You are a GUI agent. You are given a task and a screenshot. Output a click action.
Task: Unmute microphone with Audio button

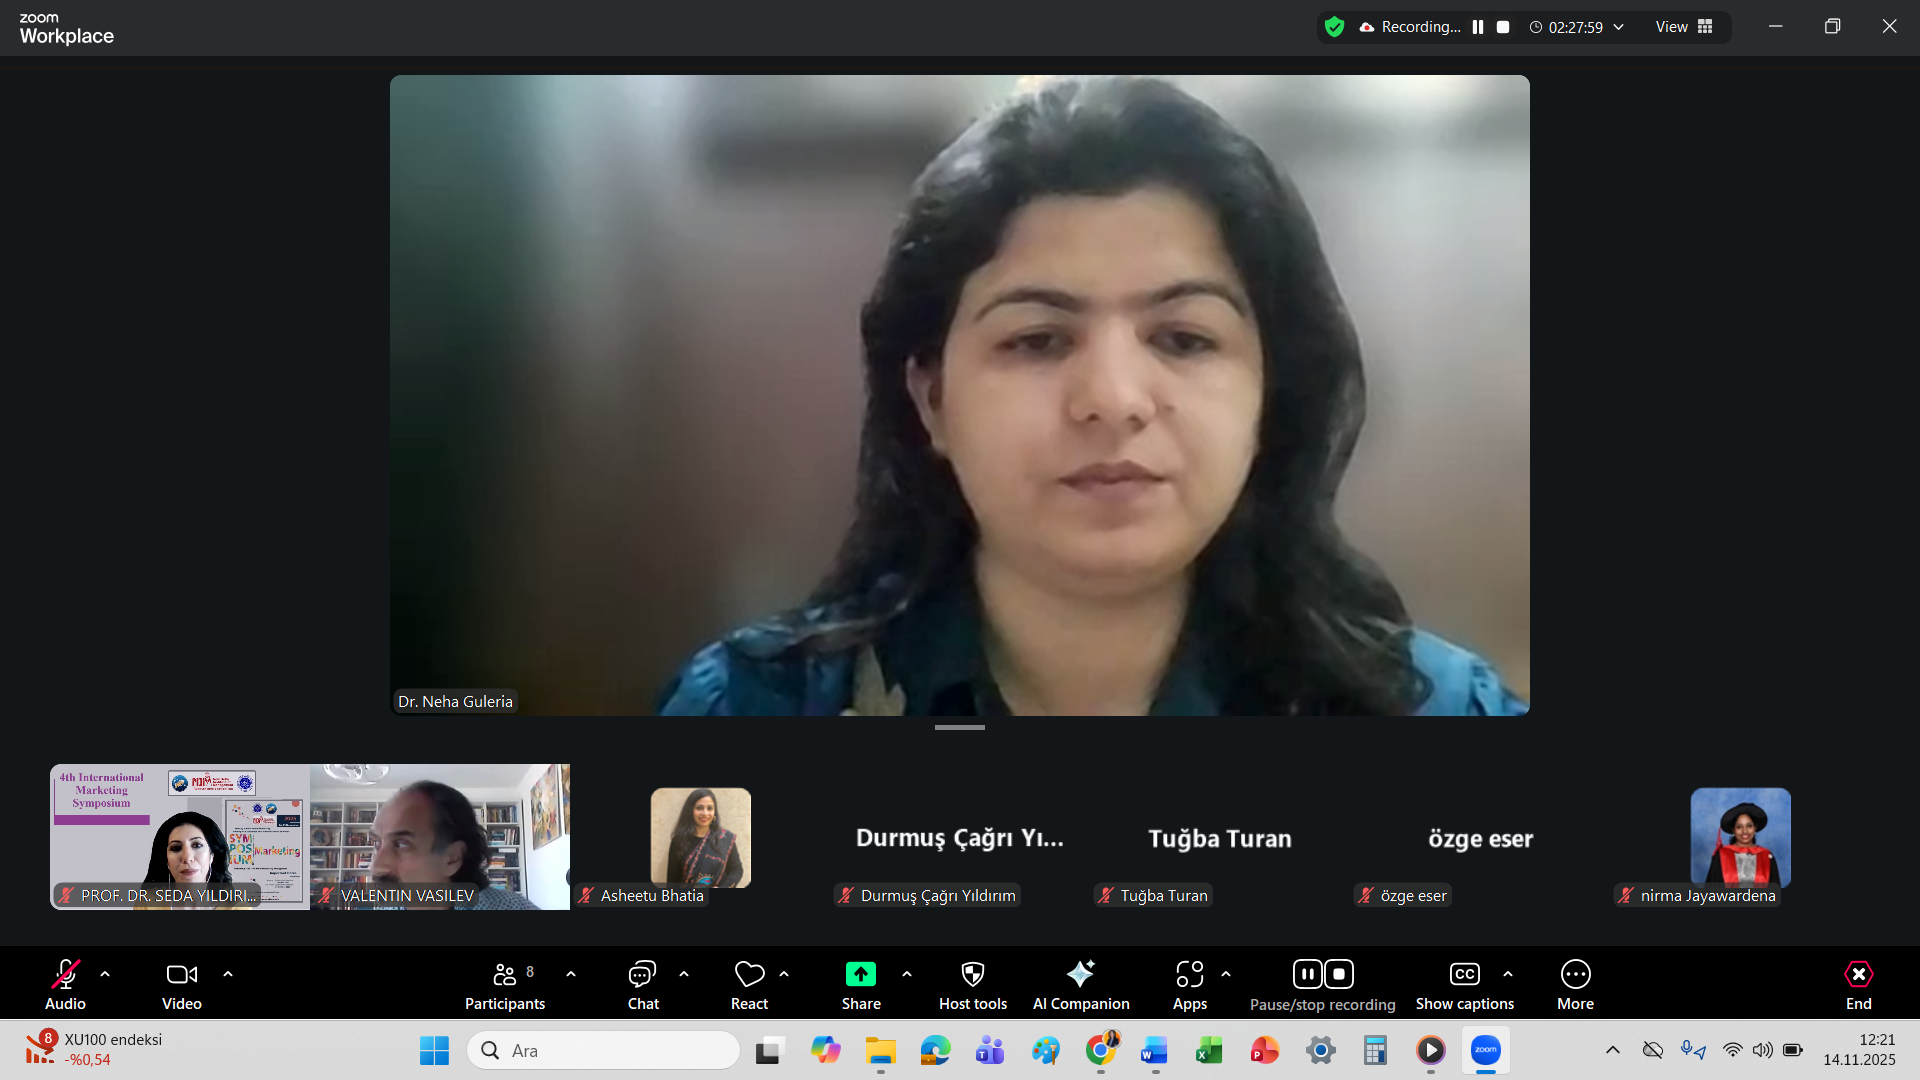[x=65, y=974]
